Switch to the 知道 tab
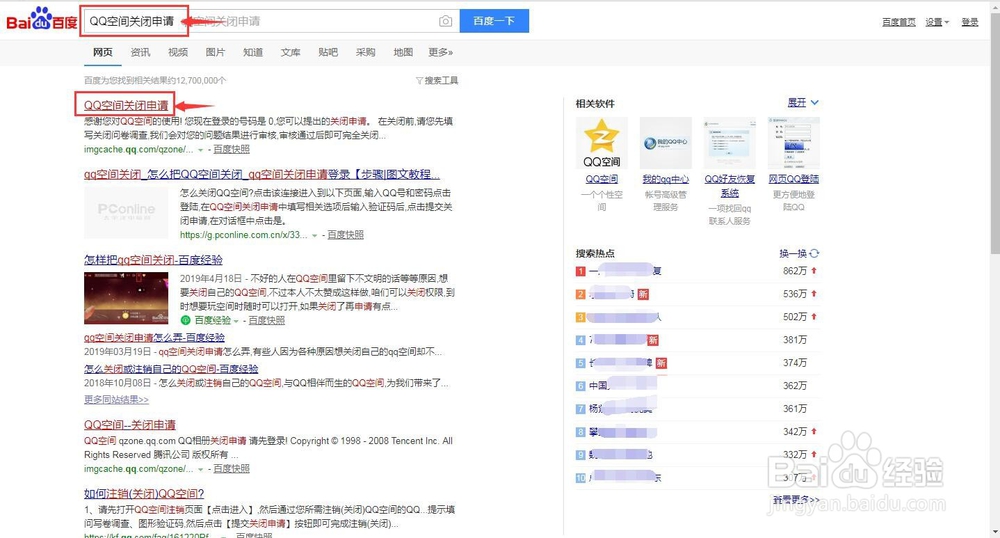 point(253,52)
